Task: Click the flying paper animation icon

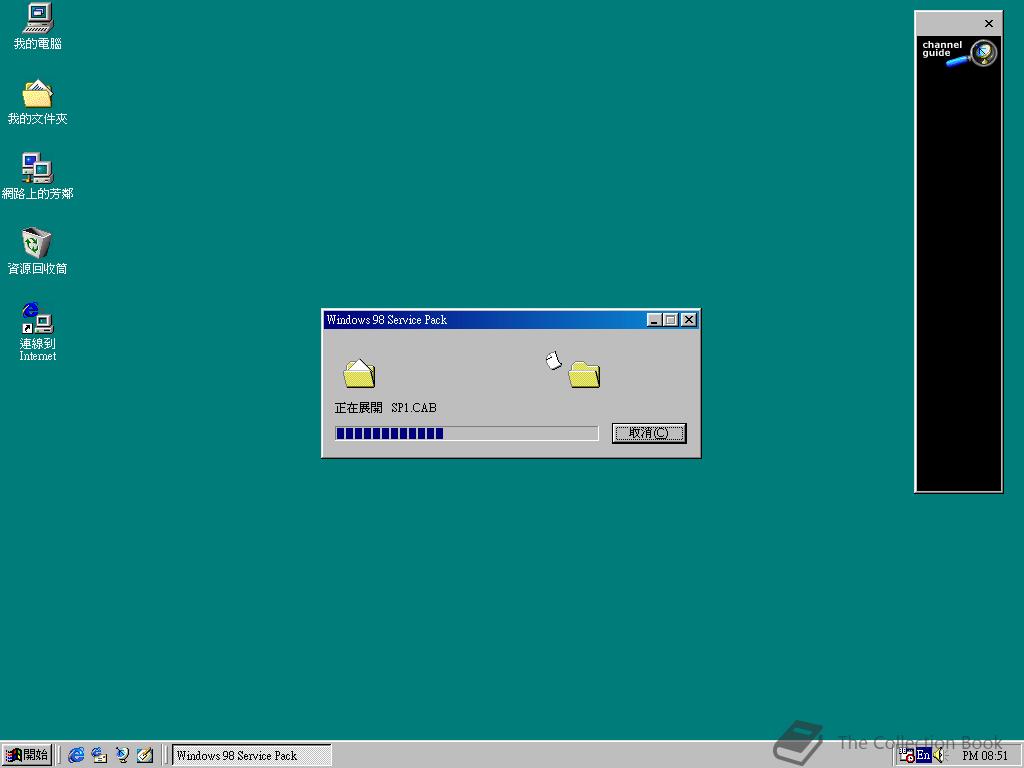Action: pyautogui.click(x=554, y=360)
